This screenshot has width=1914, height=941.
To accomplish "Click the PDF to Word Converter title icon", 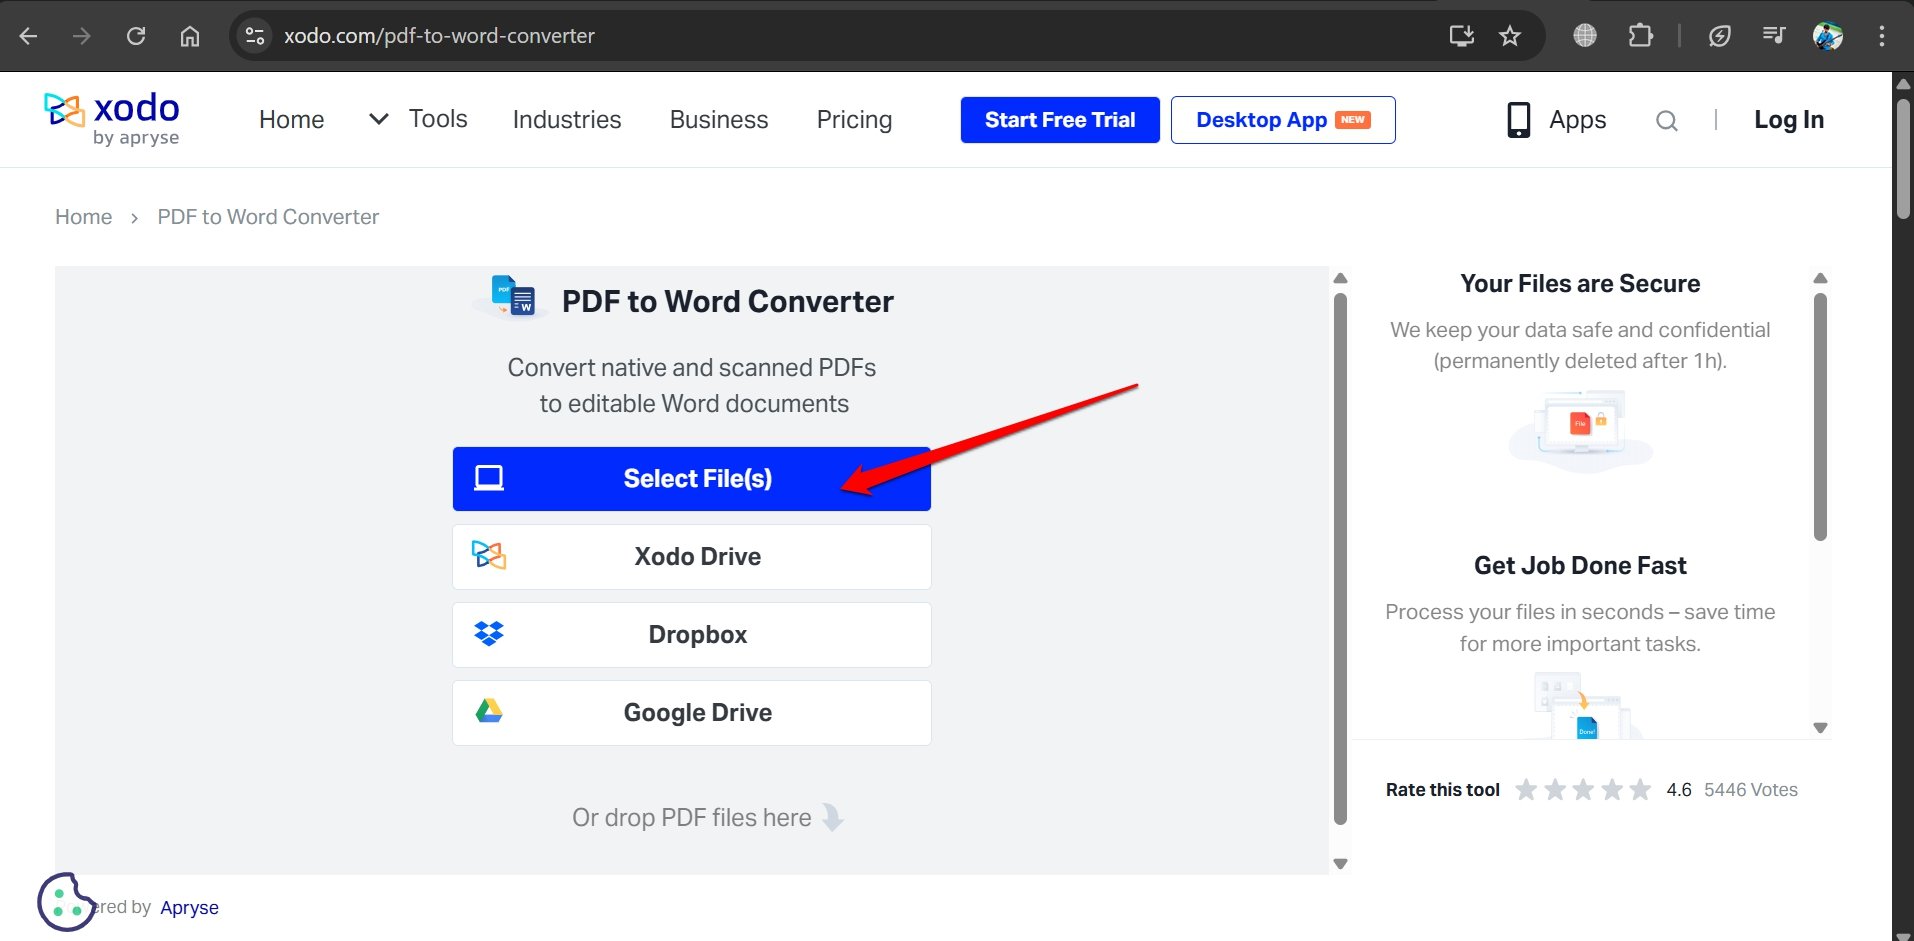I will pos(513,297).
